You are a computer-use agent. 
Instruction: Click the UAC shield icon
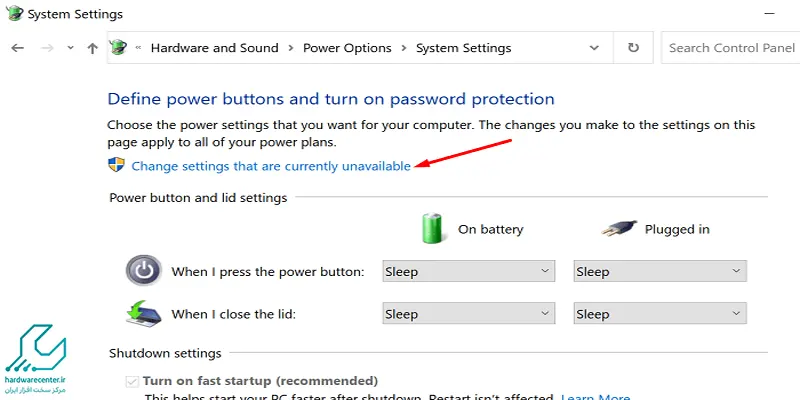coord(116,165)
